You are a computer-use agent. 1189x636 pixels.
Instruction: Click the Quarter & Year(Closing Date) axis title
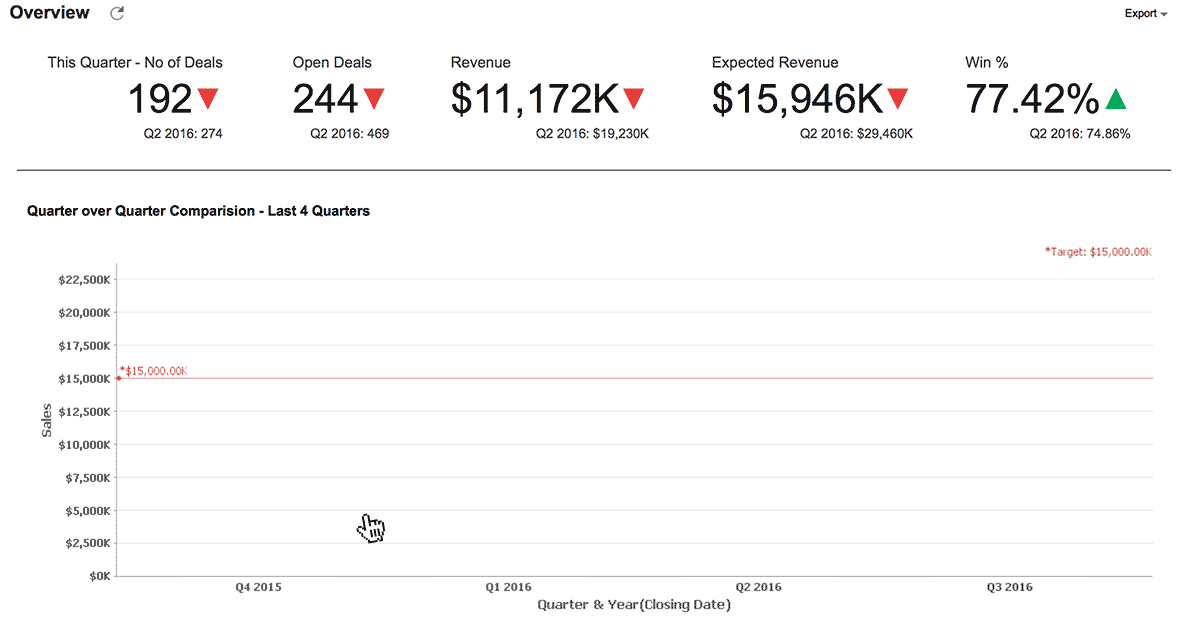(x=633, y=604)
